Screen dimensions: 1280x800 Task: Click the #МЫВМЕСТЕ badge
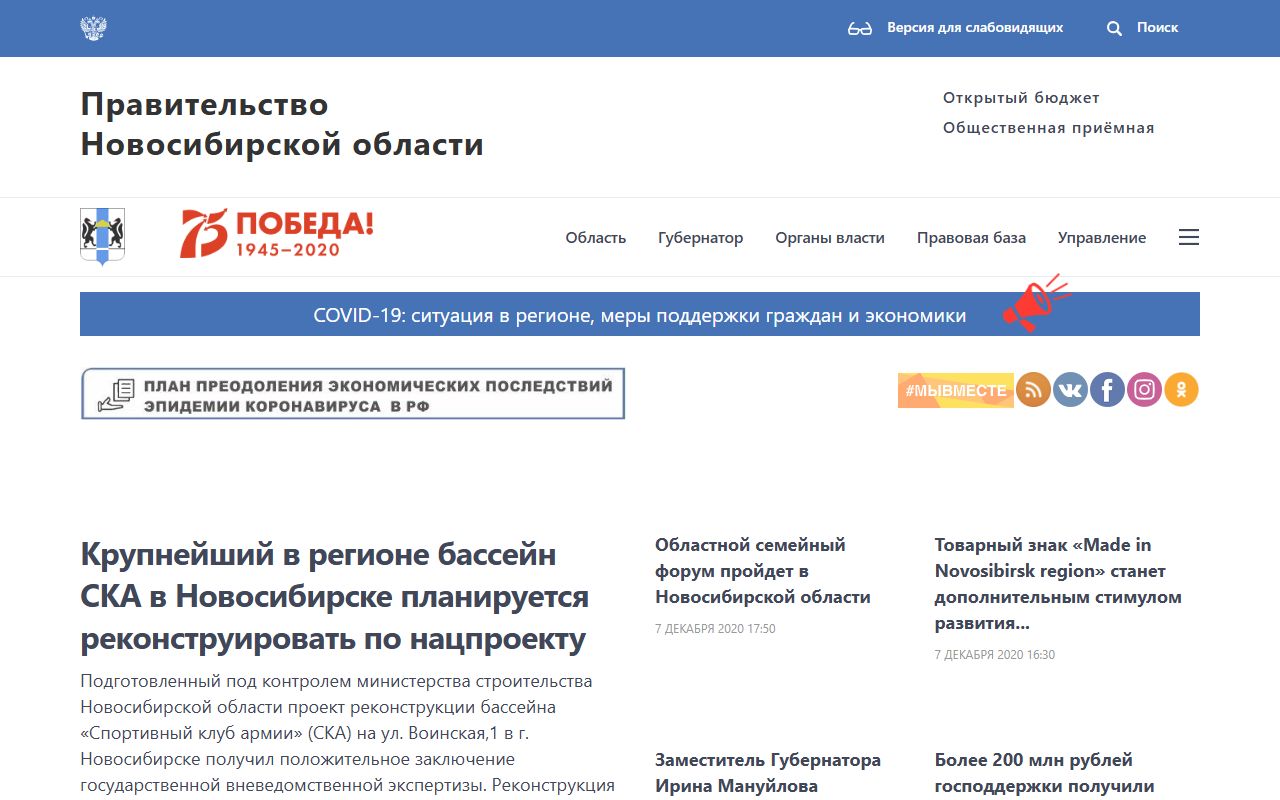(956, 390)
